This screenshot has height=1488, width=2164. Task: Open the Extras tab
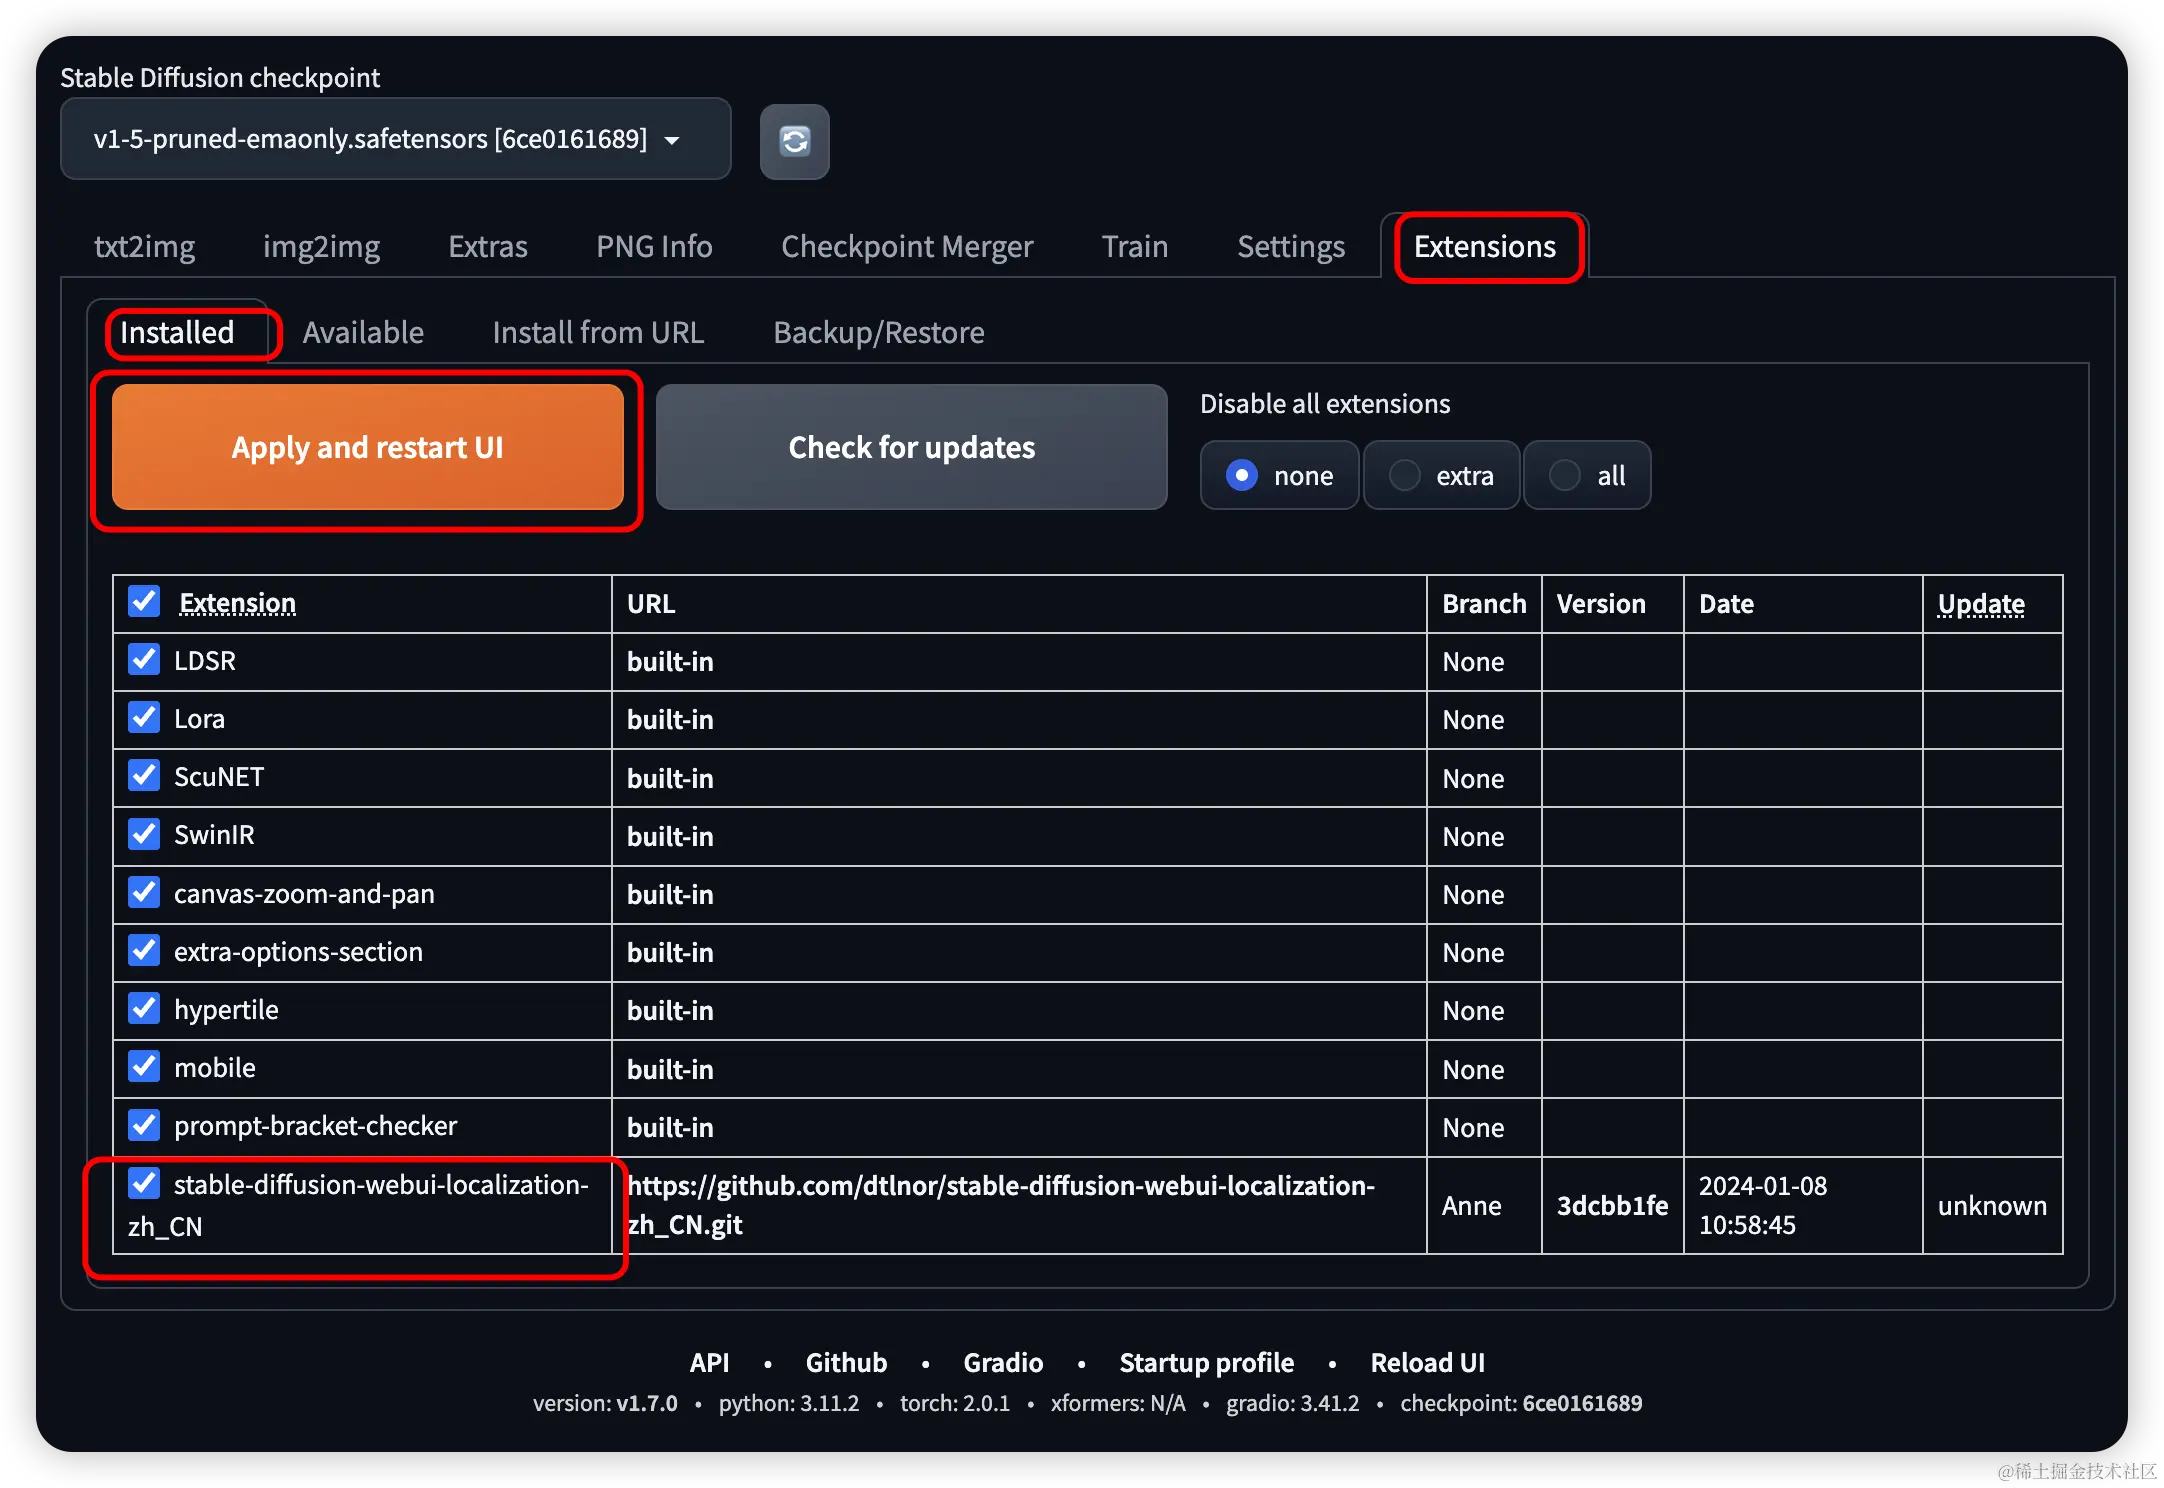pos(488,246)
